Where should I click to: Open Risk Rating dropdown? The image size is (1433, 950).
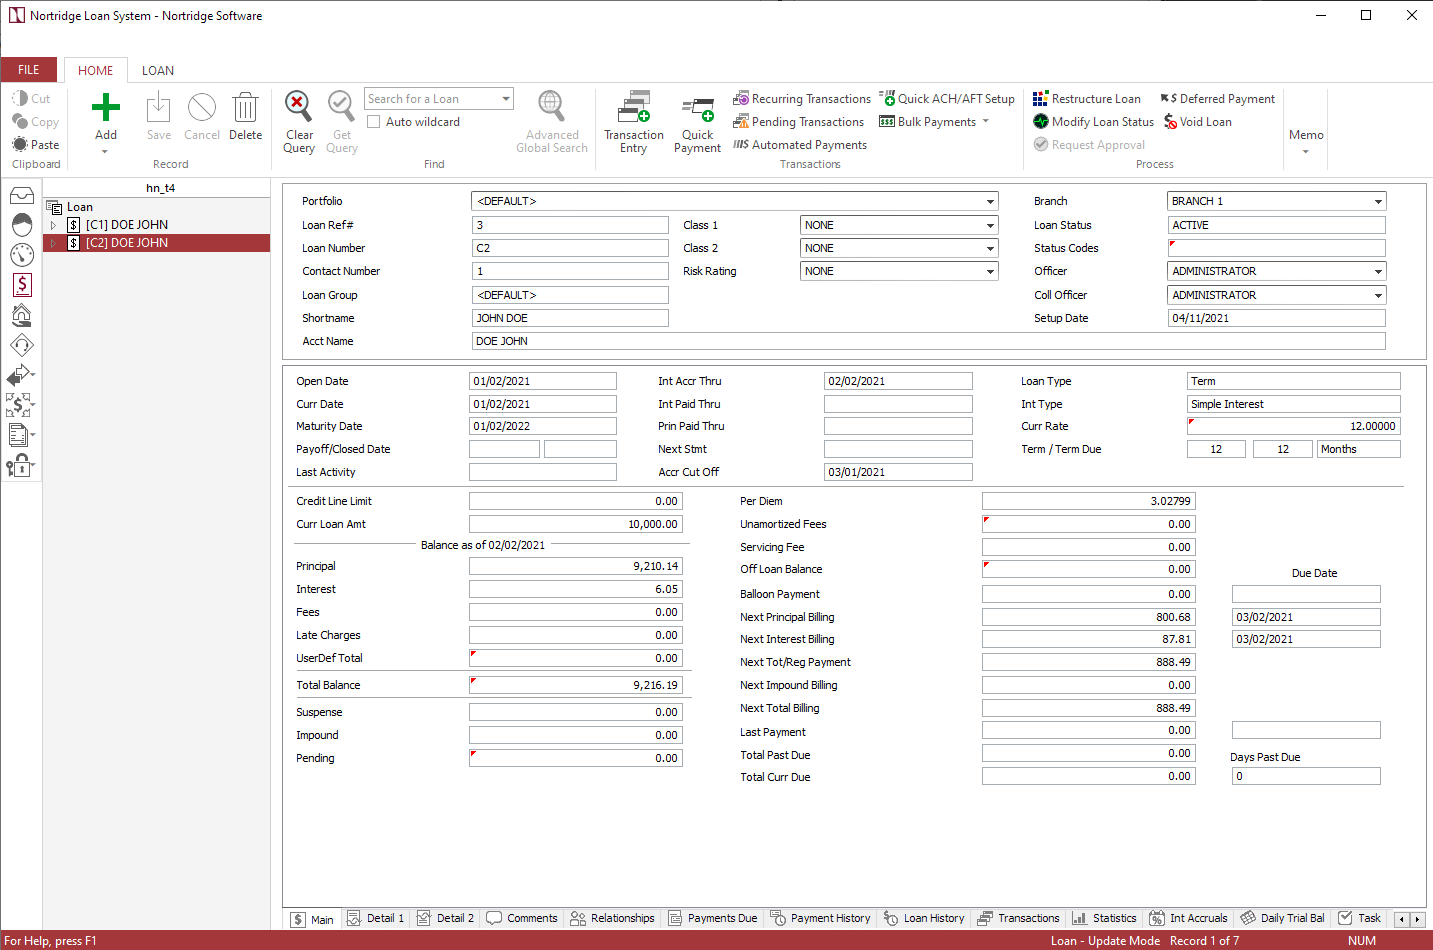click(990, 271)
